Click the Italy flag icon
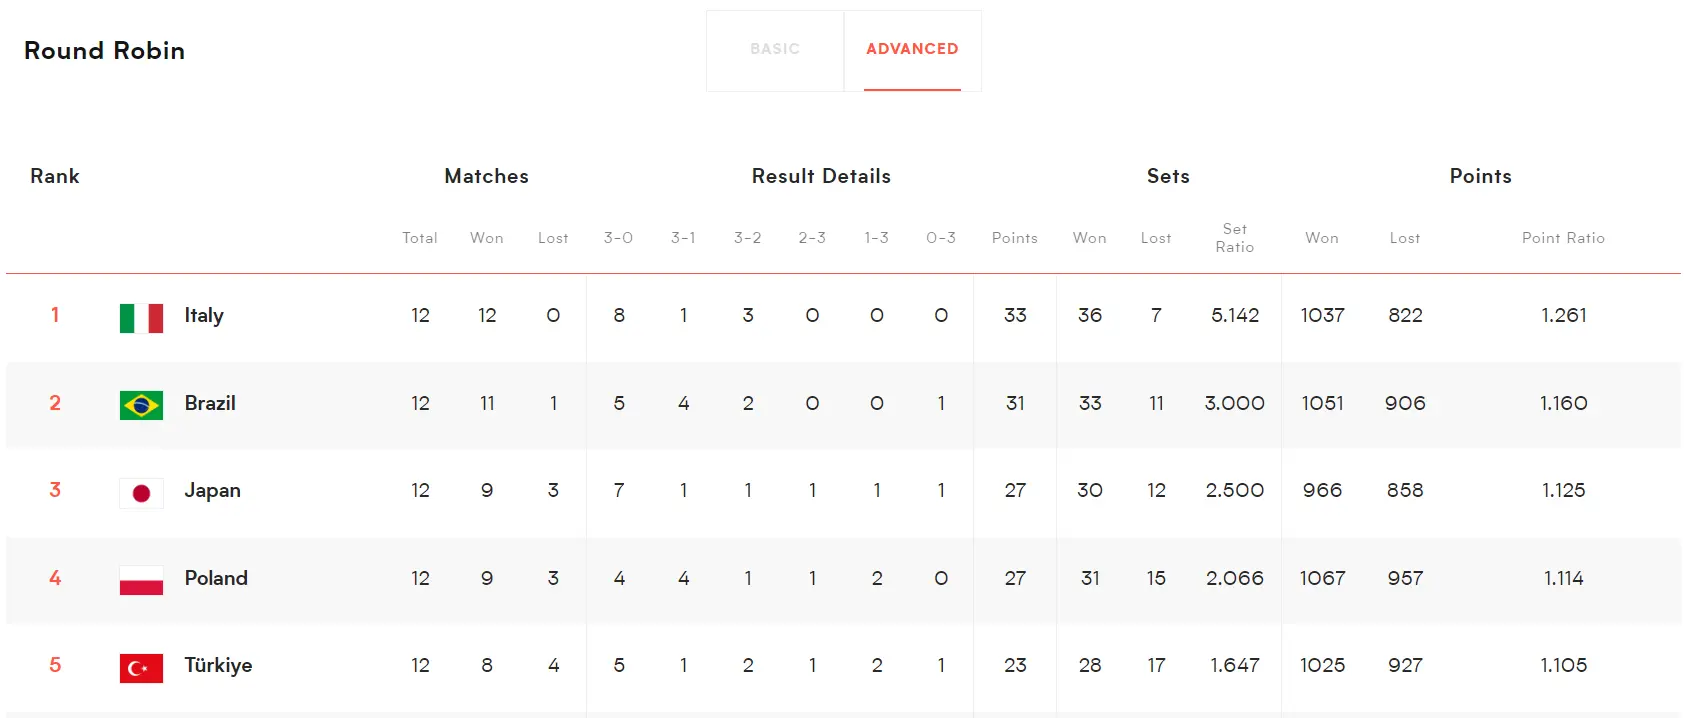1684x718 pixels. pyautogui.click(x=141, y=318)
